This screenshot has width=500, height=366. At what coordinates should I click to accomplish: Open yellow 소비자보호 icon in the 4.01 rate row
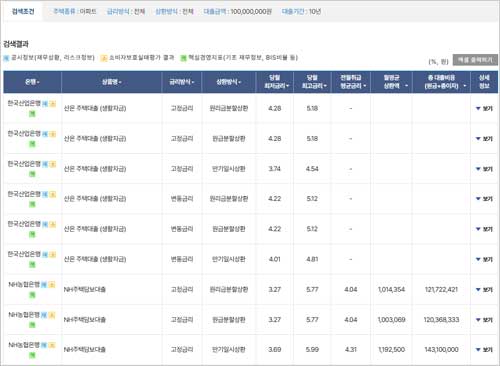click(52, 255)
